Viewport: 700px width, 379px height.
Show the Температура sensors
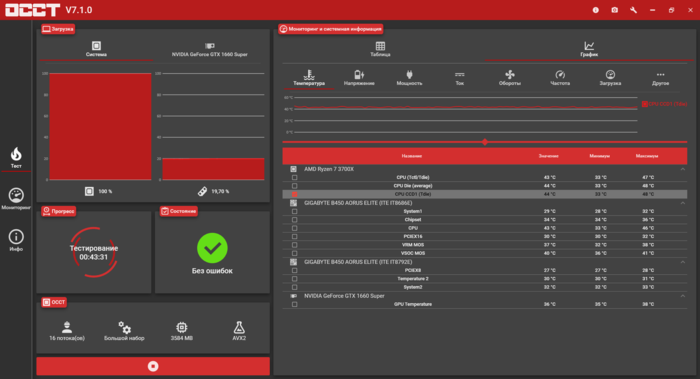pyautogui.click(x=309, y=78)
